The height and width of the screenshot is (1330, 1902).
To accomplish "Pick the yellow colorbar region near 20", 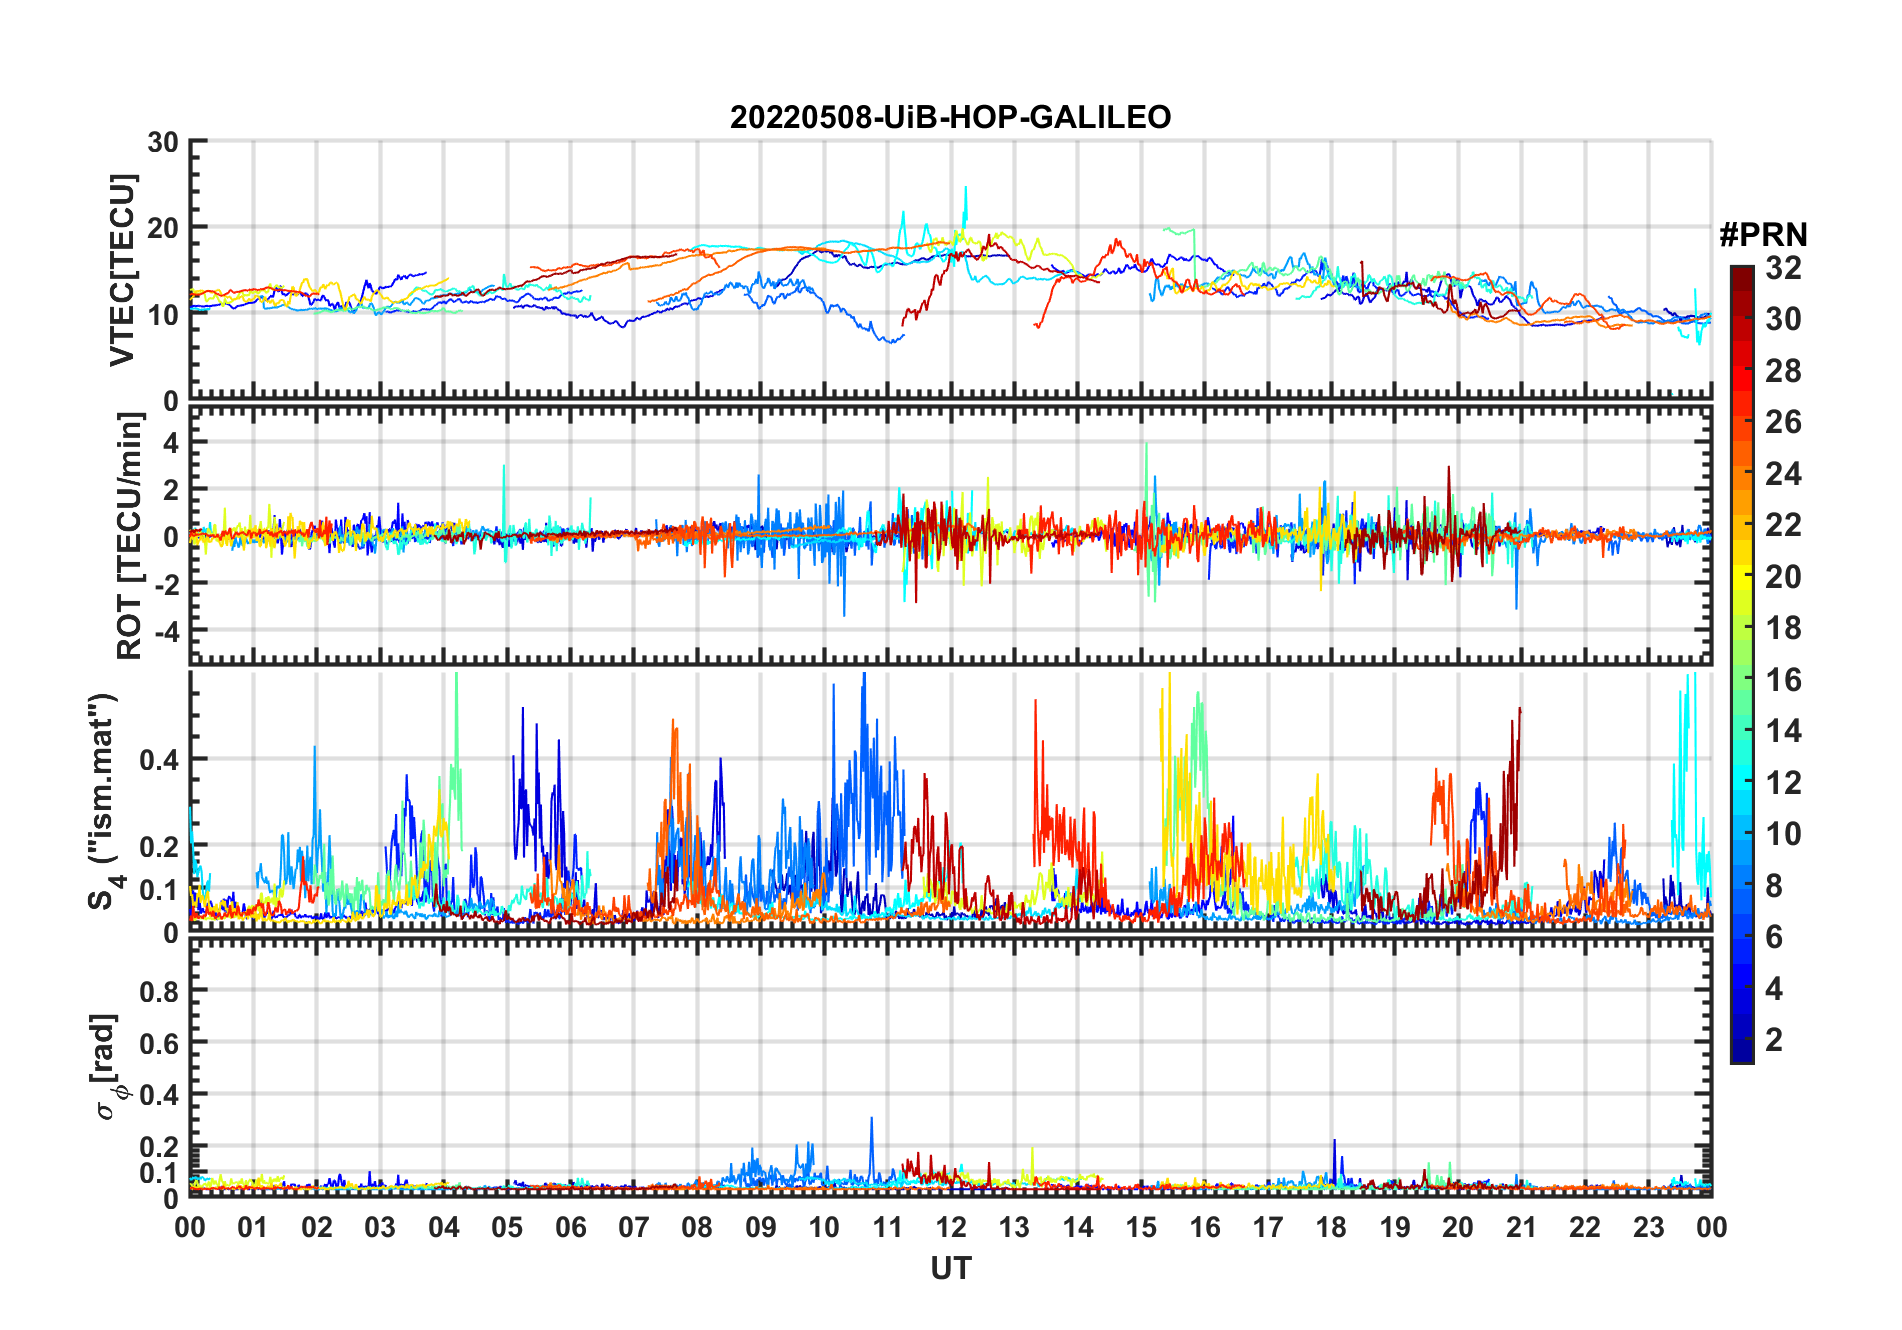I will tap(1742, 577).
